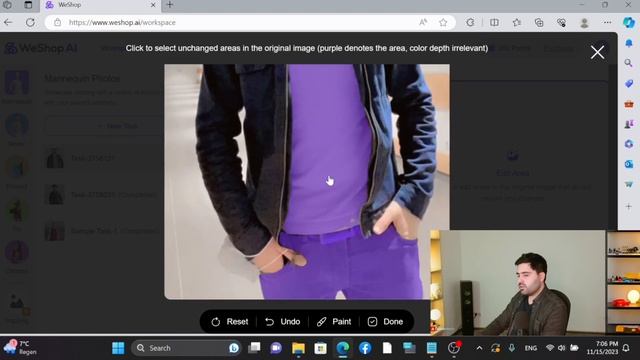Viewport: 640px width, 360px height.
Task: Open the Windows notification center bell
Action: [x=626, y=348]
